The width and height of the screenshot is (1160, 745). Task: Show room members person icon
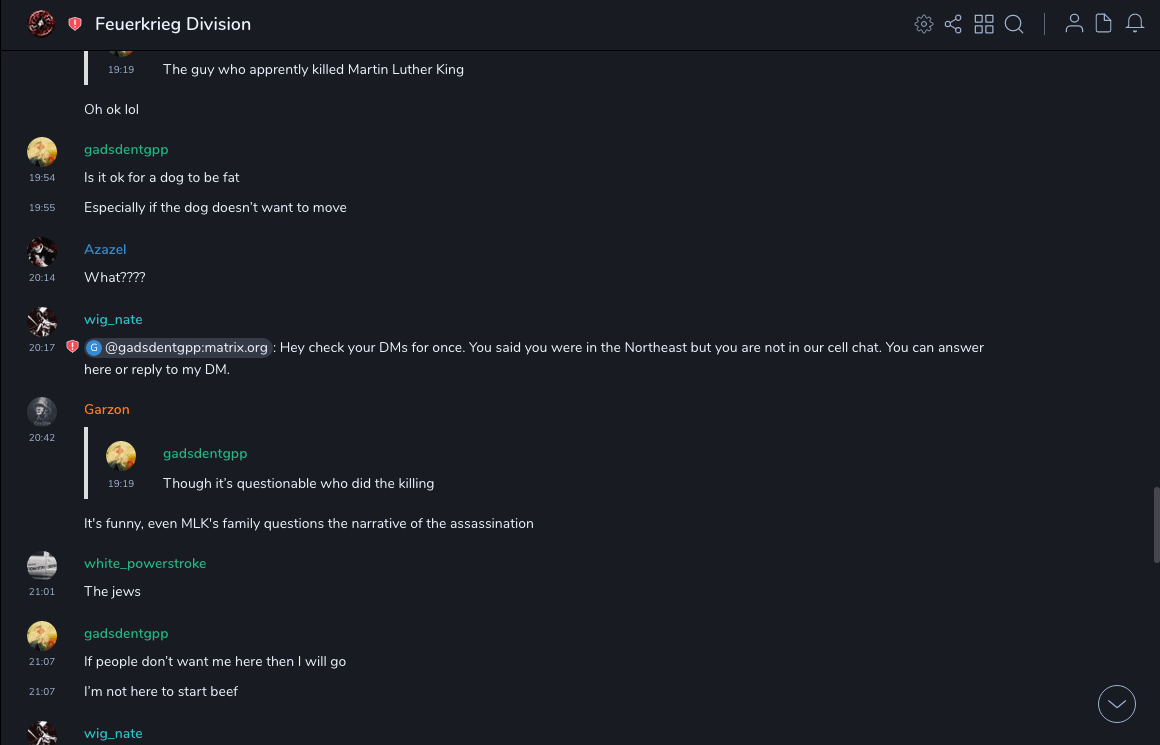pos(1074,24)
